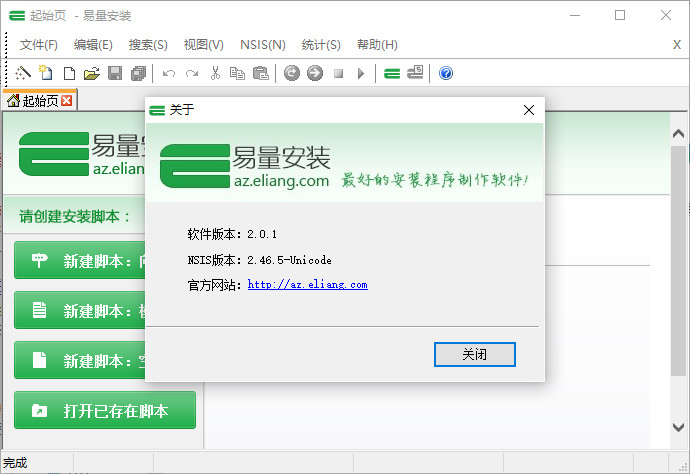
Task: Click the undo arrow icon
Action: coord(169,73)
